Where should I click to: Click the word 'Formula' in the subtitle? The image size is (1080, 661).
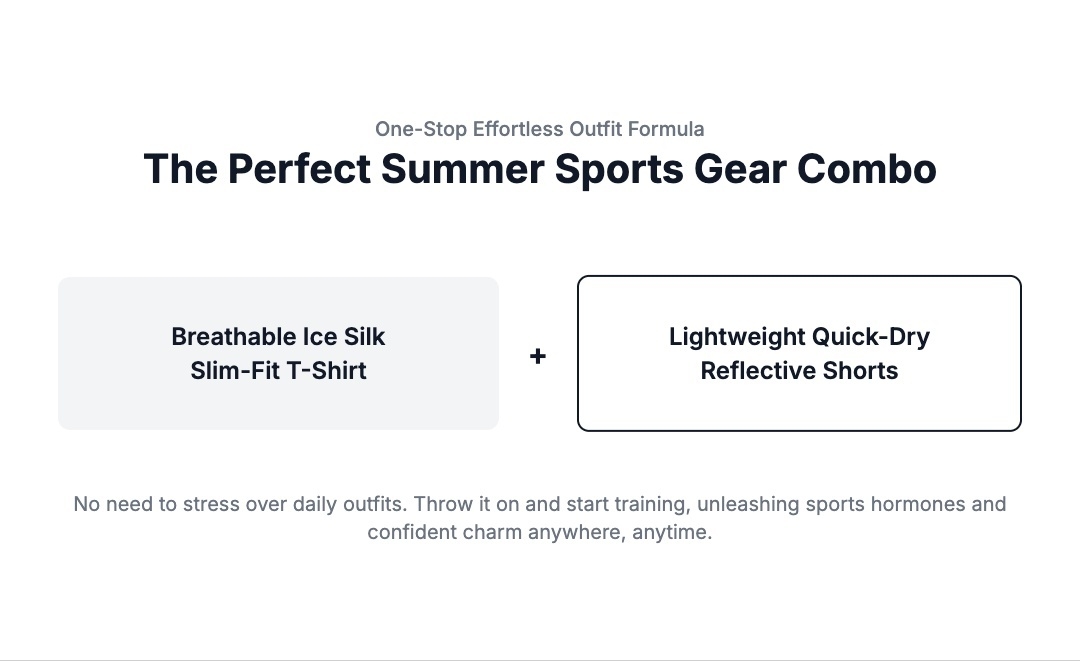tap(669, 129)
